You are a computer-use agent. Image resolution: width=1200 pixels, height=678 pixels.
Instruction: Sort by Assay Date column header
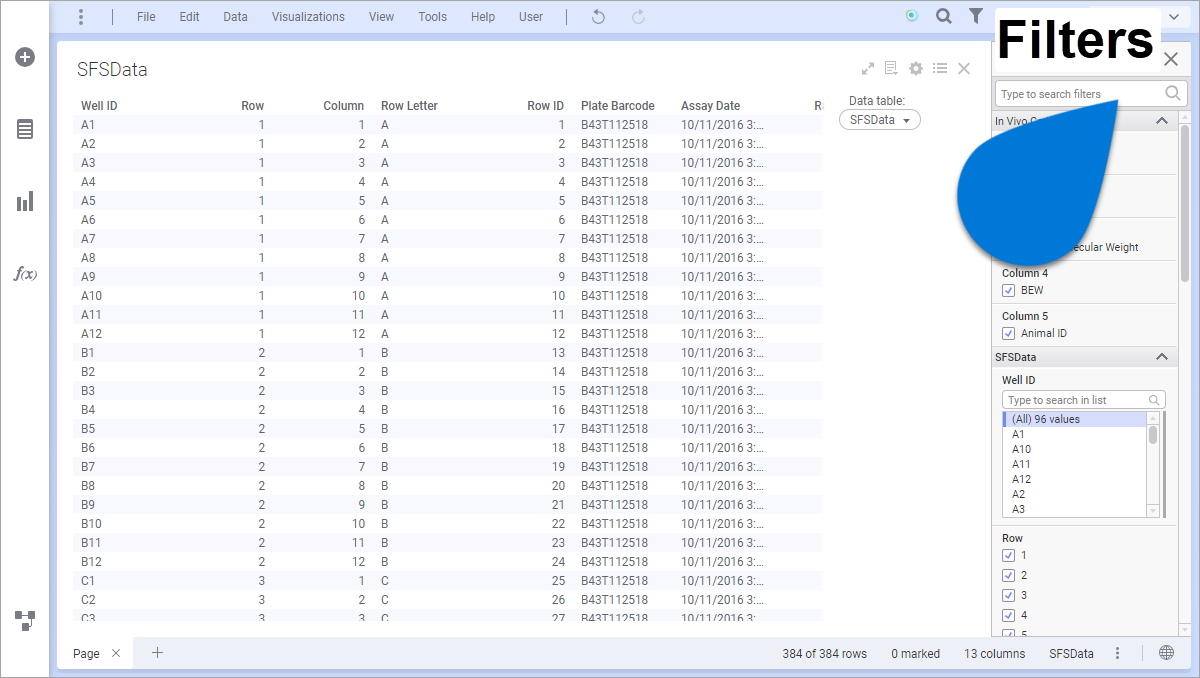(710, 105)
